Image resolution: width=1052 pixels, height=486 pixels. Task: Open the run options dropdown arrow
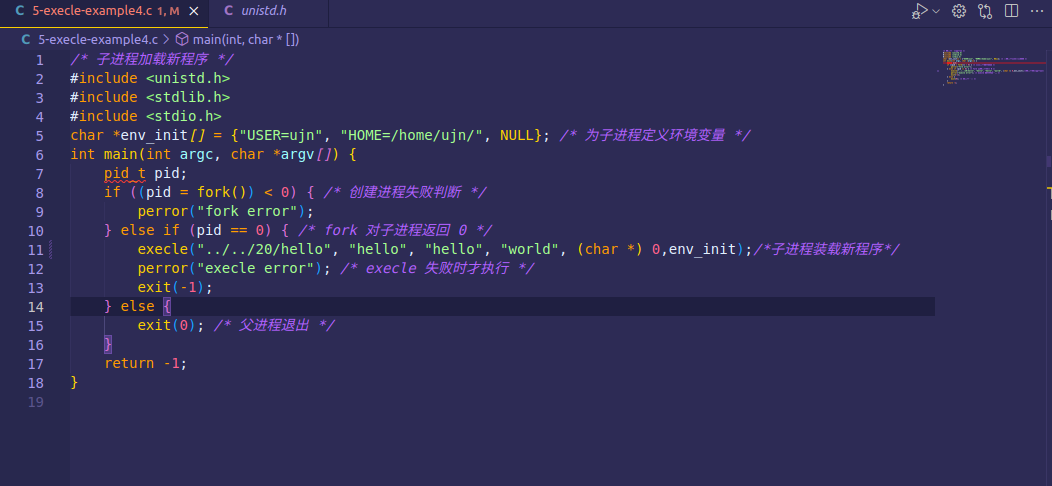pyautogui.click(x=936, y=11)
